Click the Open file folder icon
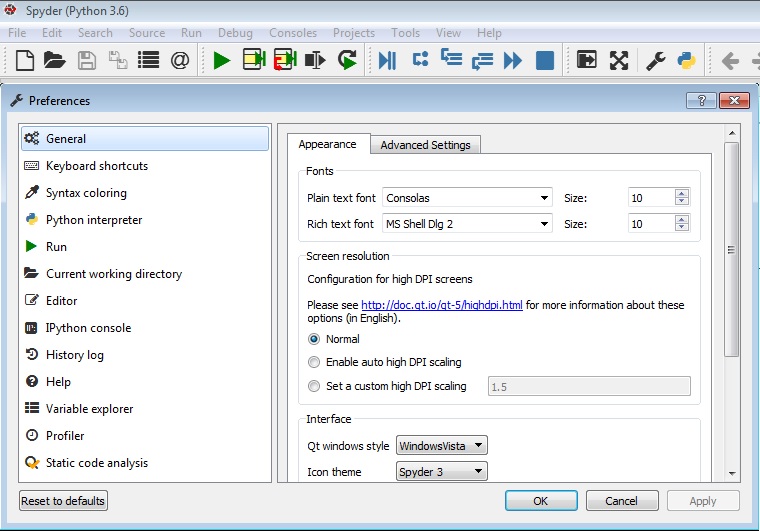This screenshot has height=531, width=760. (54, 61)
